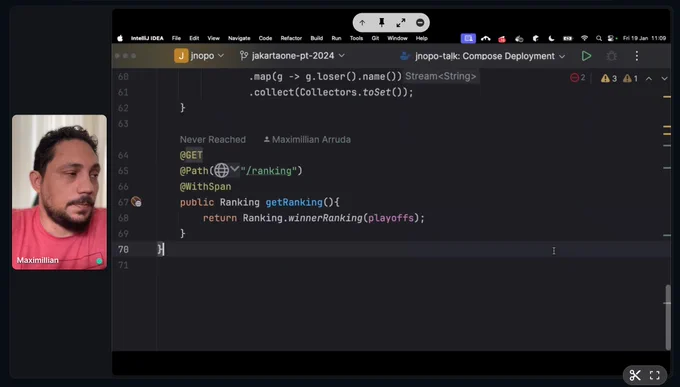Open macOS Spotlight search icon
Screen dimensions: 680x387
599,38
